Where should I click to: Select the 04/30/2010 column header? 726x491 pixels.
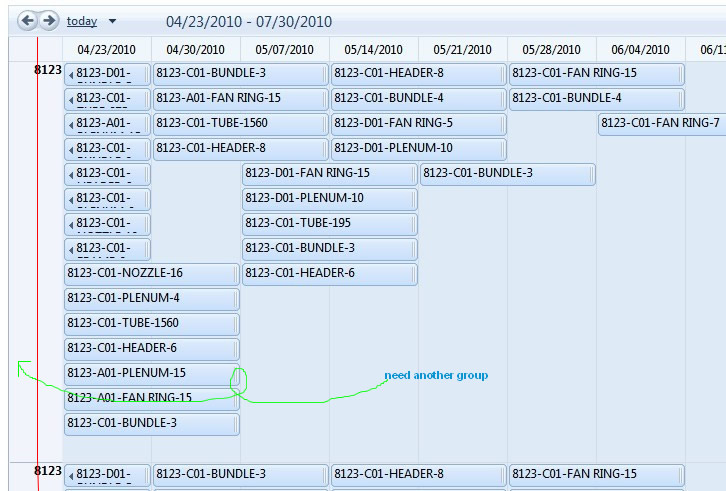coord(195,50)
